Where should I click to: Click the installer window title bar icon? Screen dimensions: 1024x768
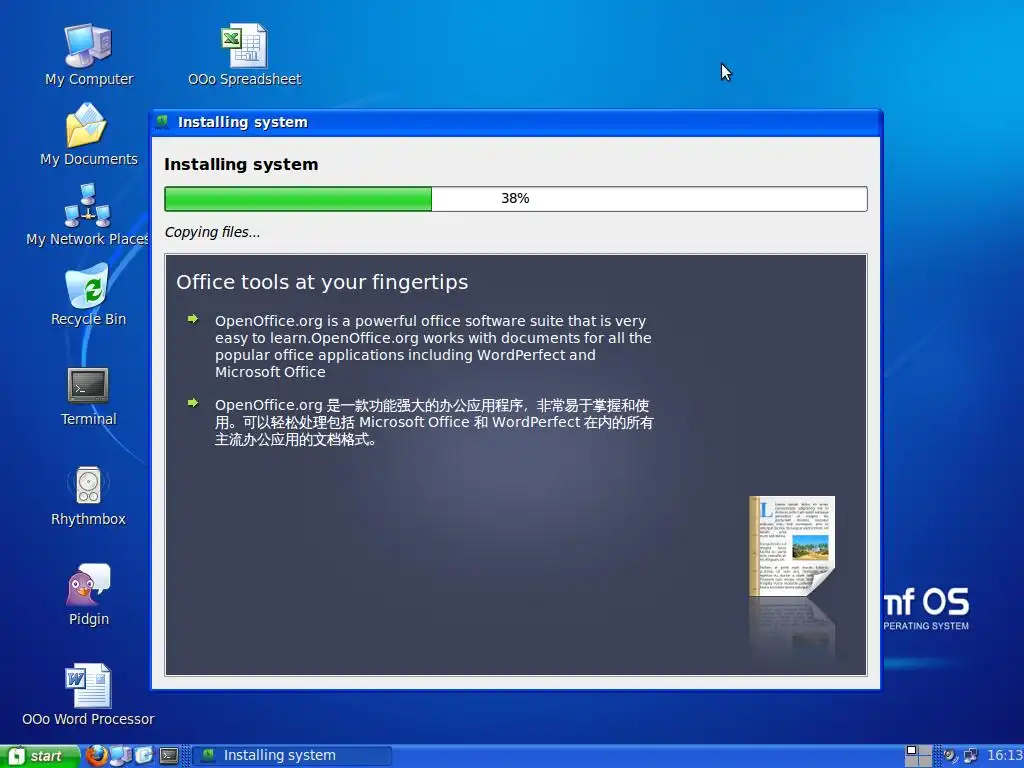point(163,121)
